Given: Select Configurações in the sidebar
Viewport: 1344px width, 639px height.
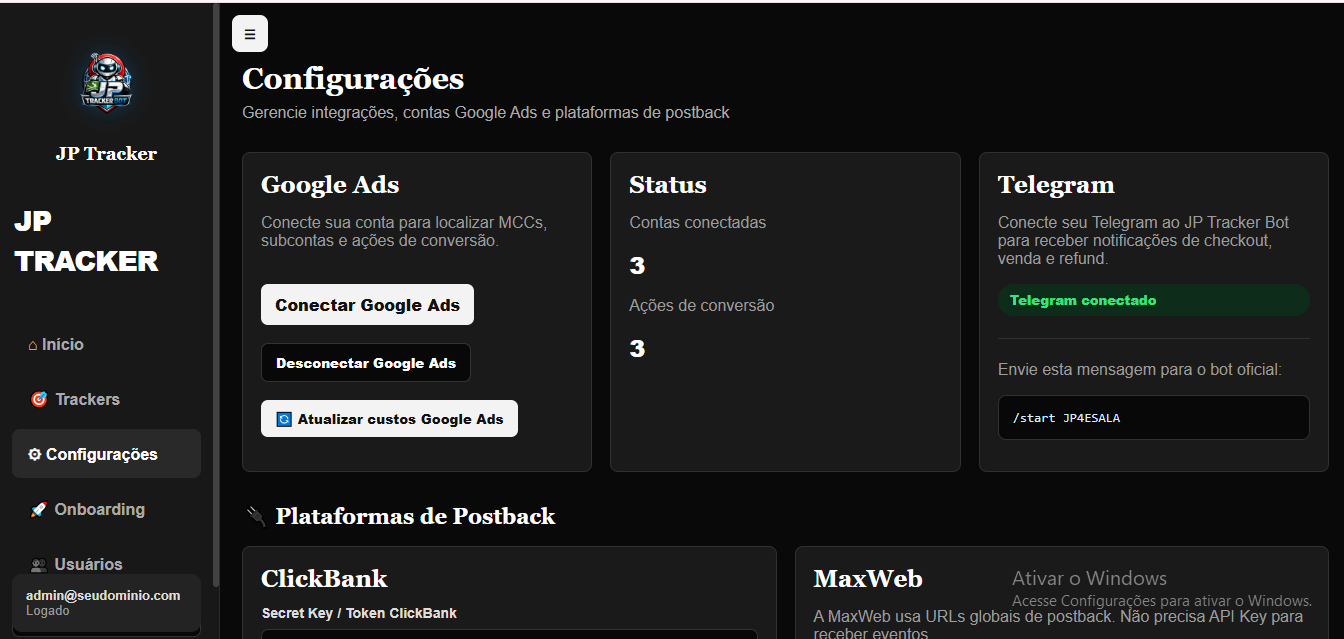Looking at the screenshot, I should [106, 454].
